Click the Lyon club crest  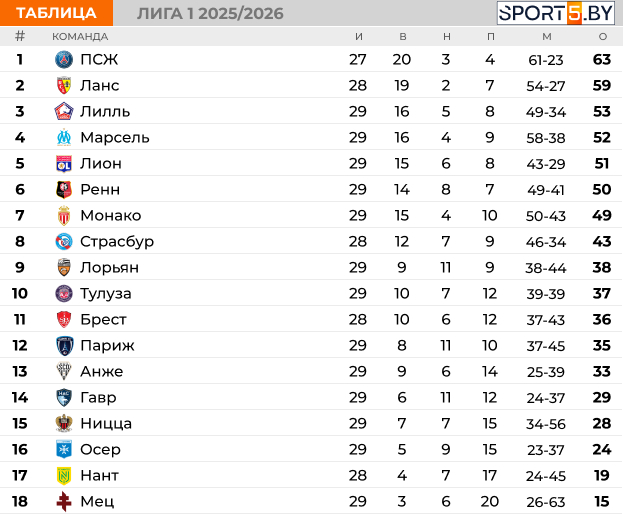64,163
